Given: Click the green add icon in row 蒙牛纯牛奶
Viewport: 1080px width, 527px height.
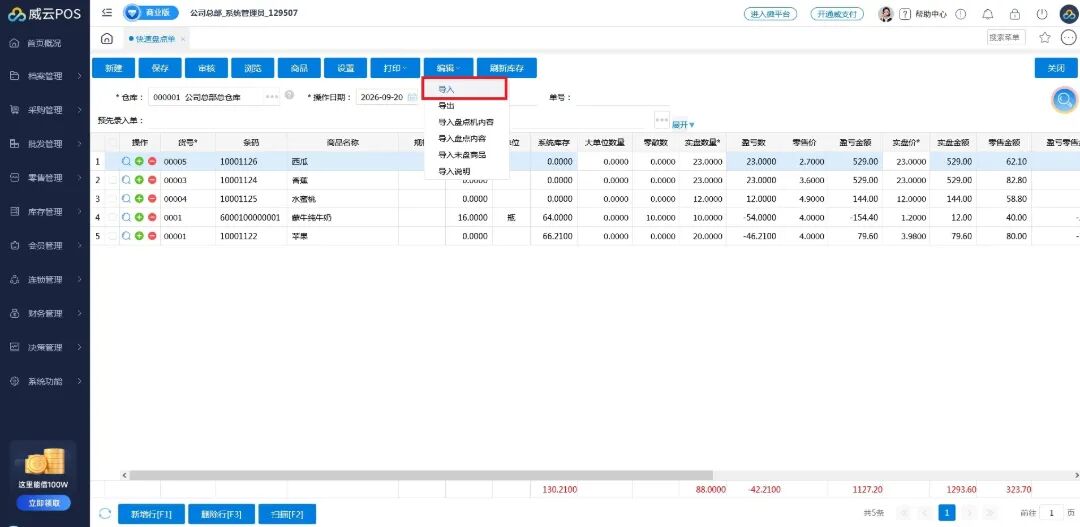Looking at the screenshot, I should coord(139,217).
